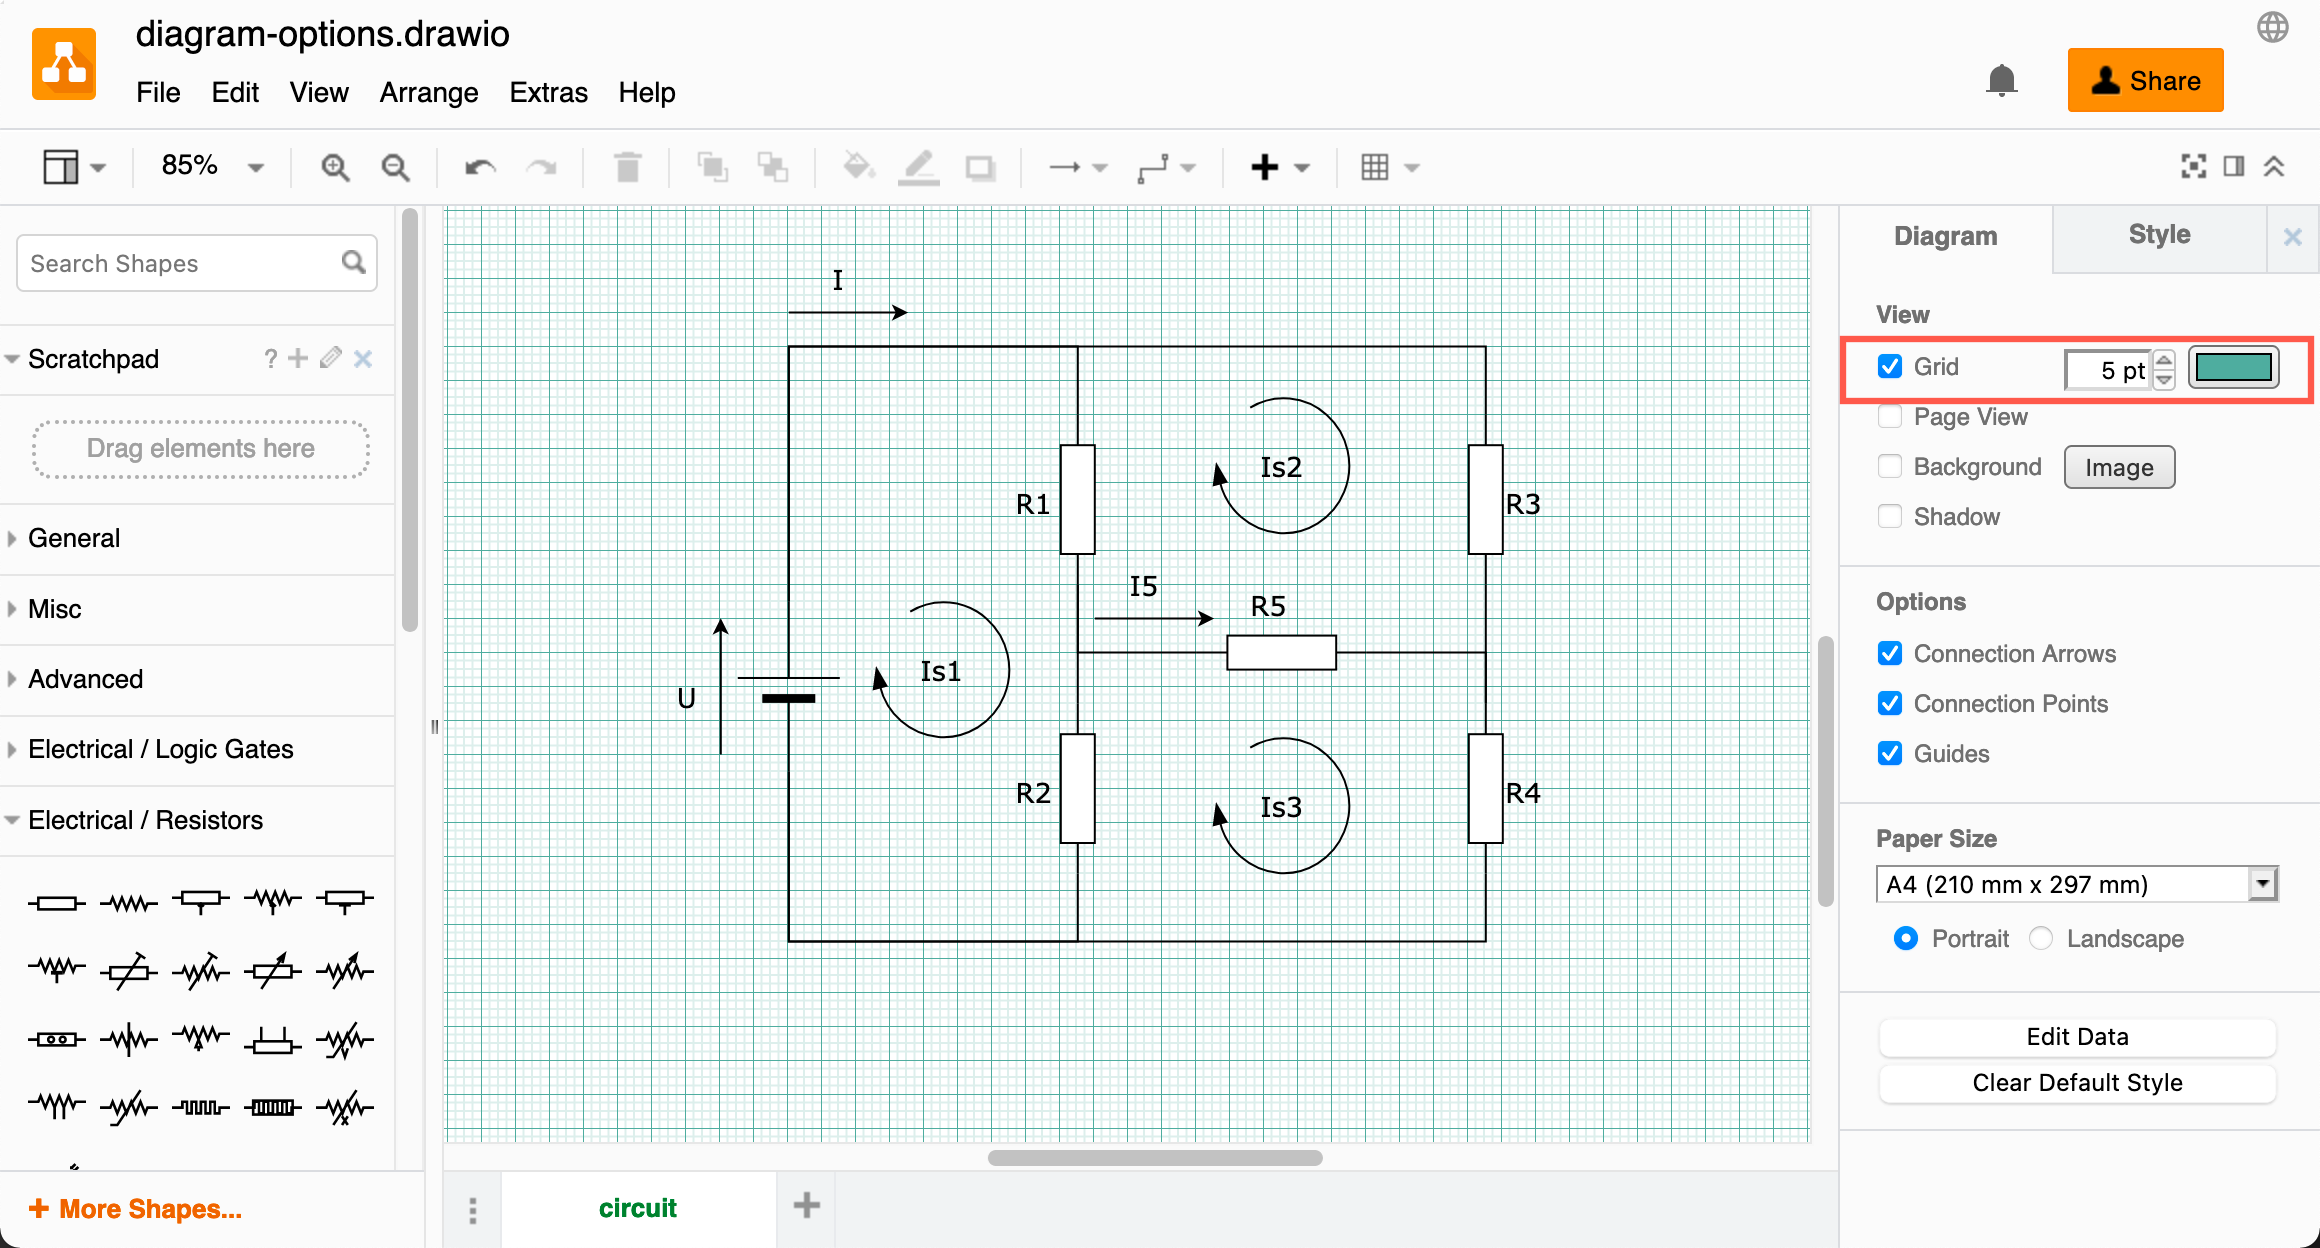Click the notification bell icon

click(x=2001, y=80)
